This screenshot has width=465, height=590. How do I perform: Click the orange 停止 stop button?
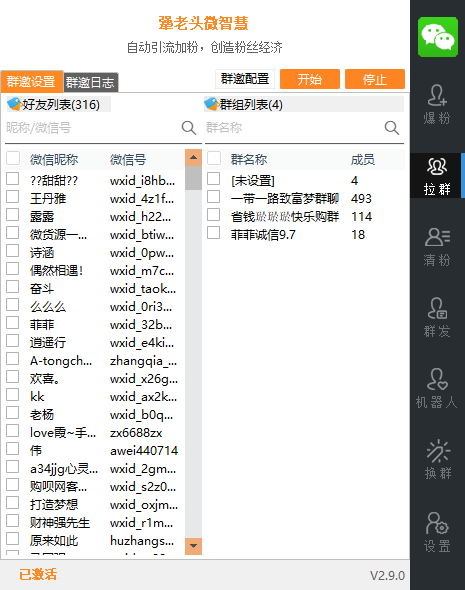pos(375,79)
